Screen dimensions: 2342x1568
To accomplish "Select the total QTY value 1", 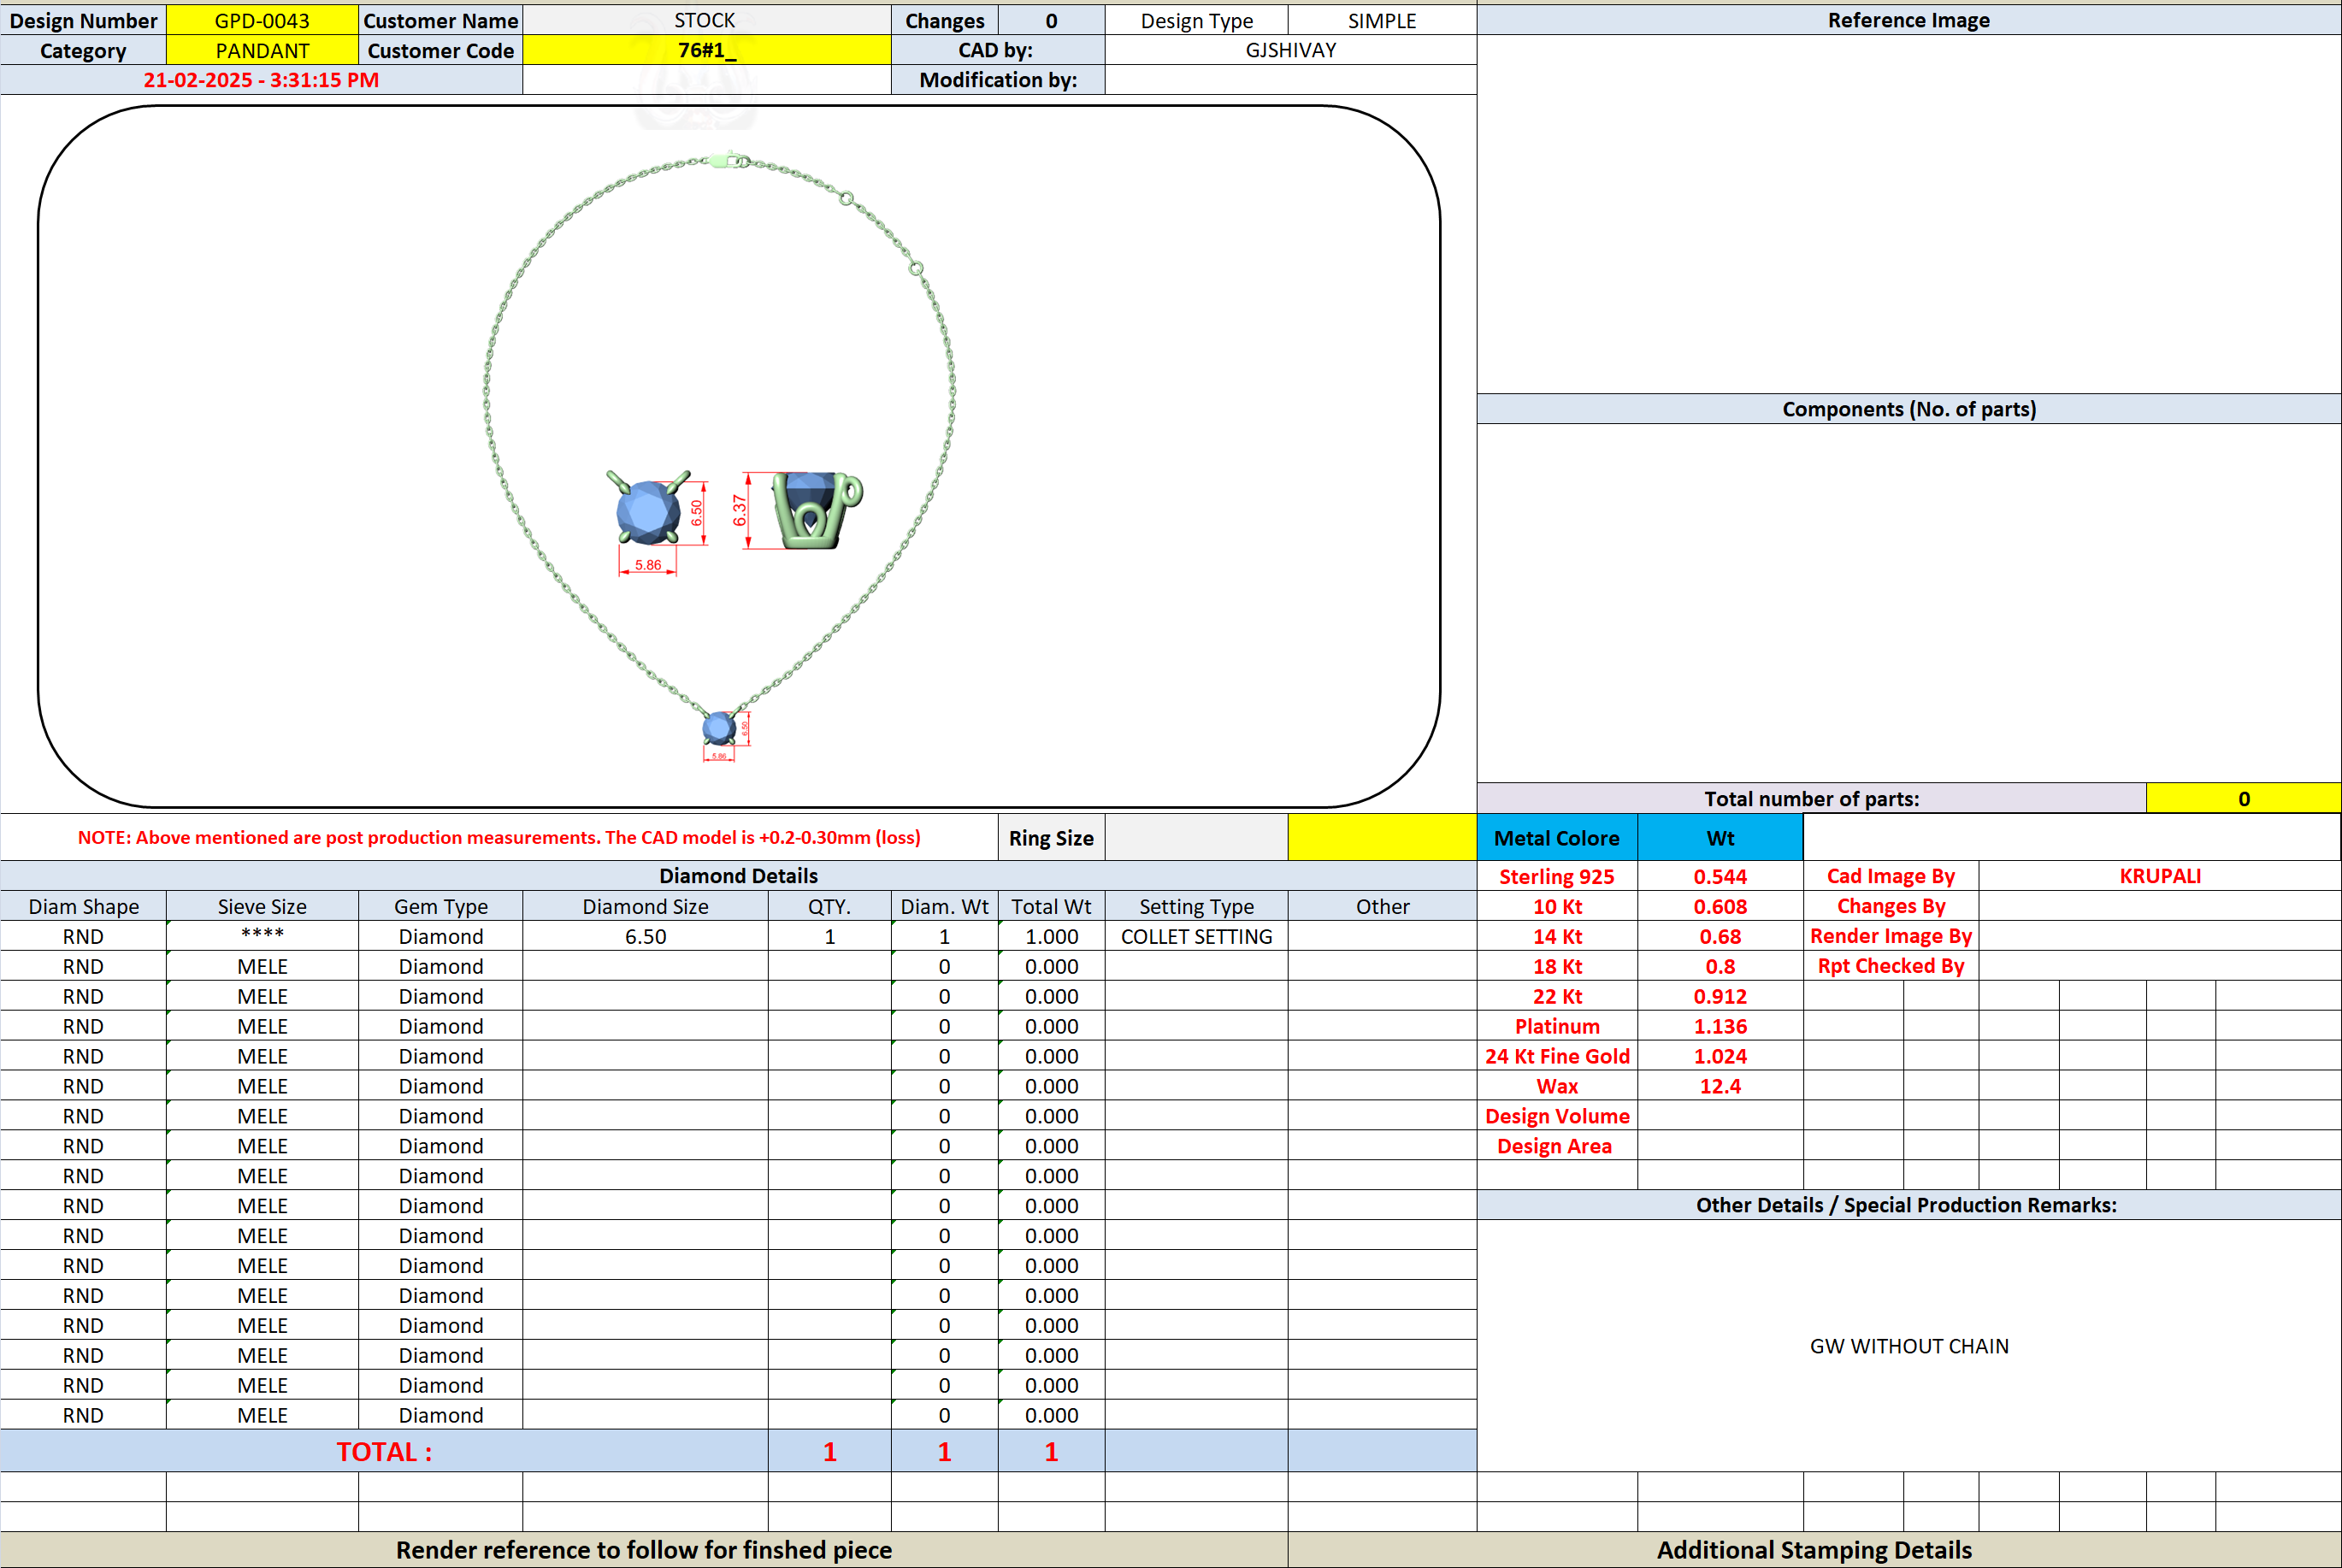I will 829,1451.
